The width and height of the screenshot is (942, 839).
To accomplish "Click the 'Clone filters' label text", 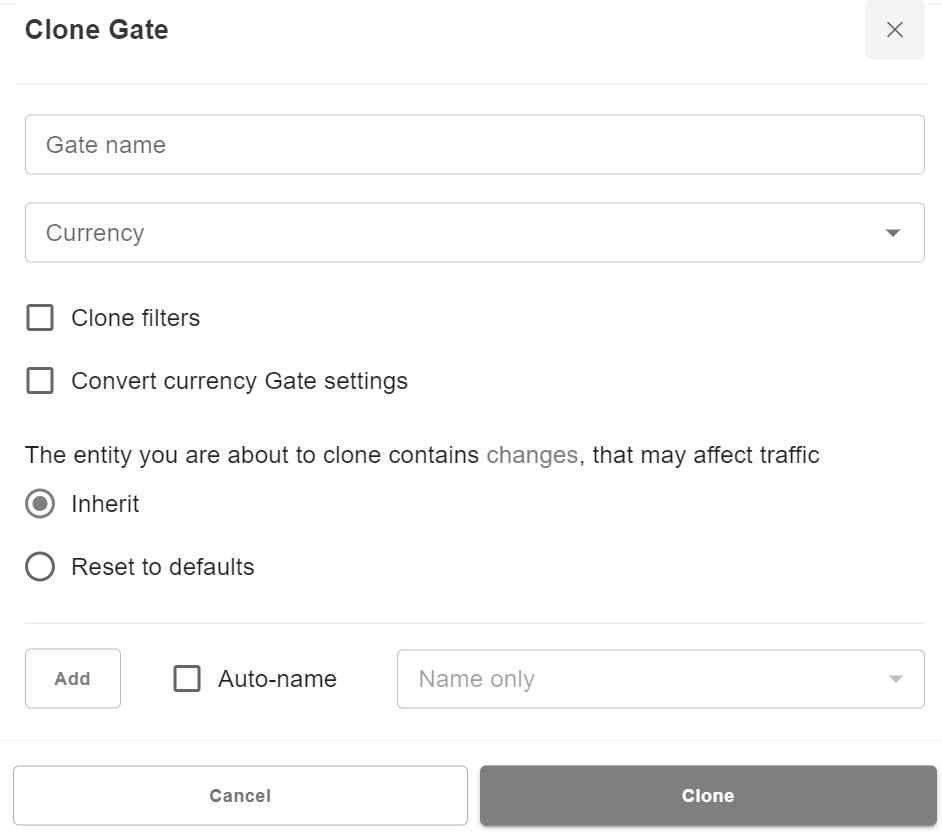I will point(135,318).
